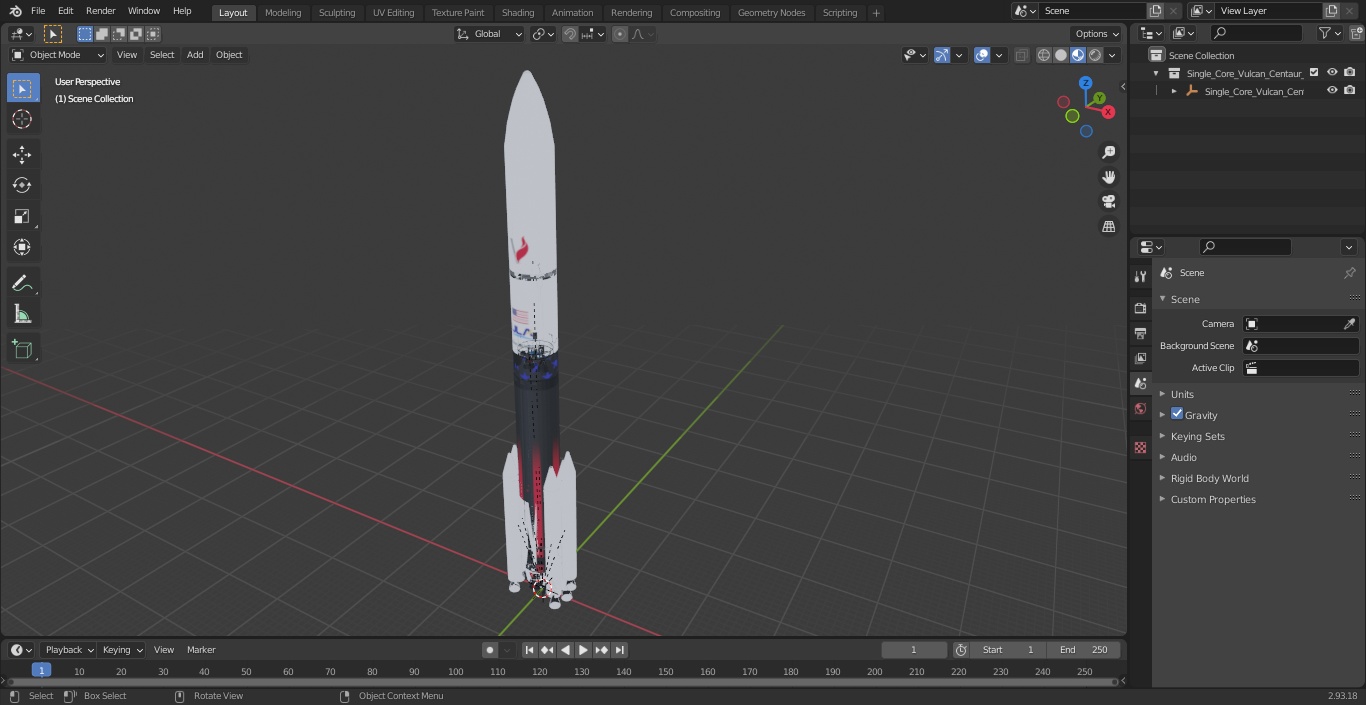
Task: Open the Global transform orientation dropdown
Action: click(490, 34)
